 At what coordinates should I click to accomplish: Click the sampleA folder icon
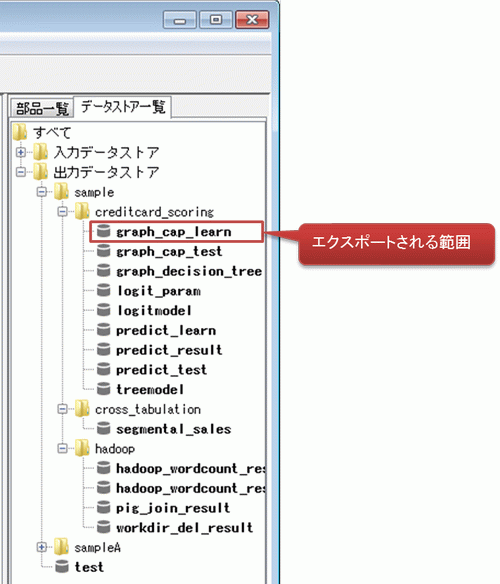61,547
